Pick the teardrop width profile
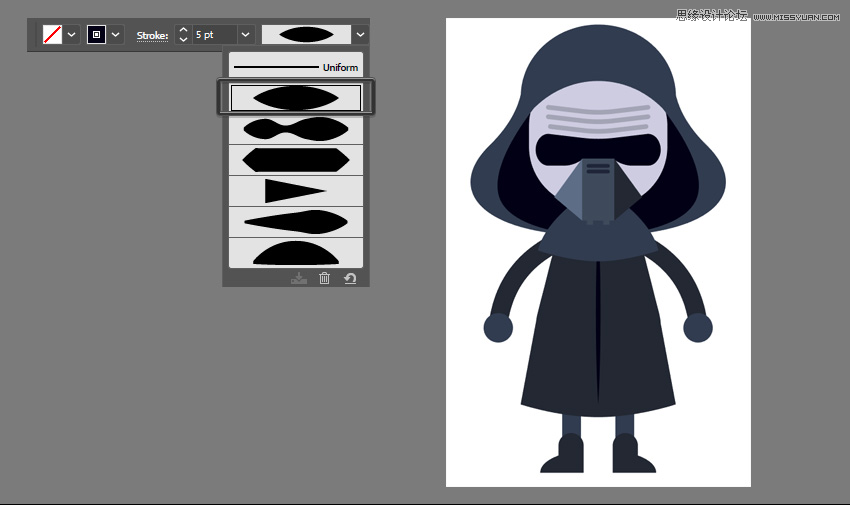Image resolution: width=850 pixels, height=505 pixels. click(296, 222)
